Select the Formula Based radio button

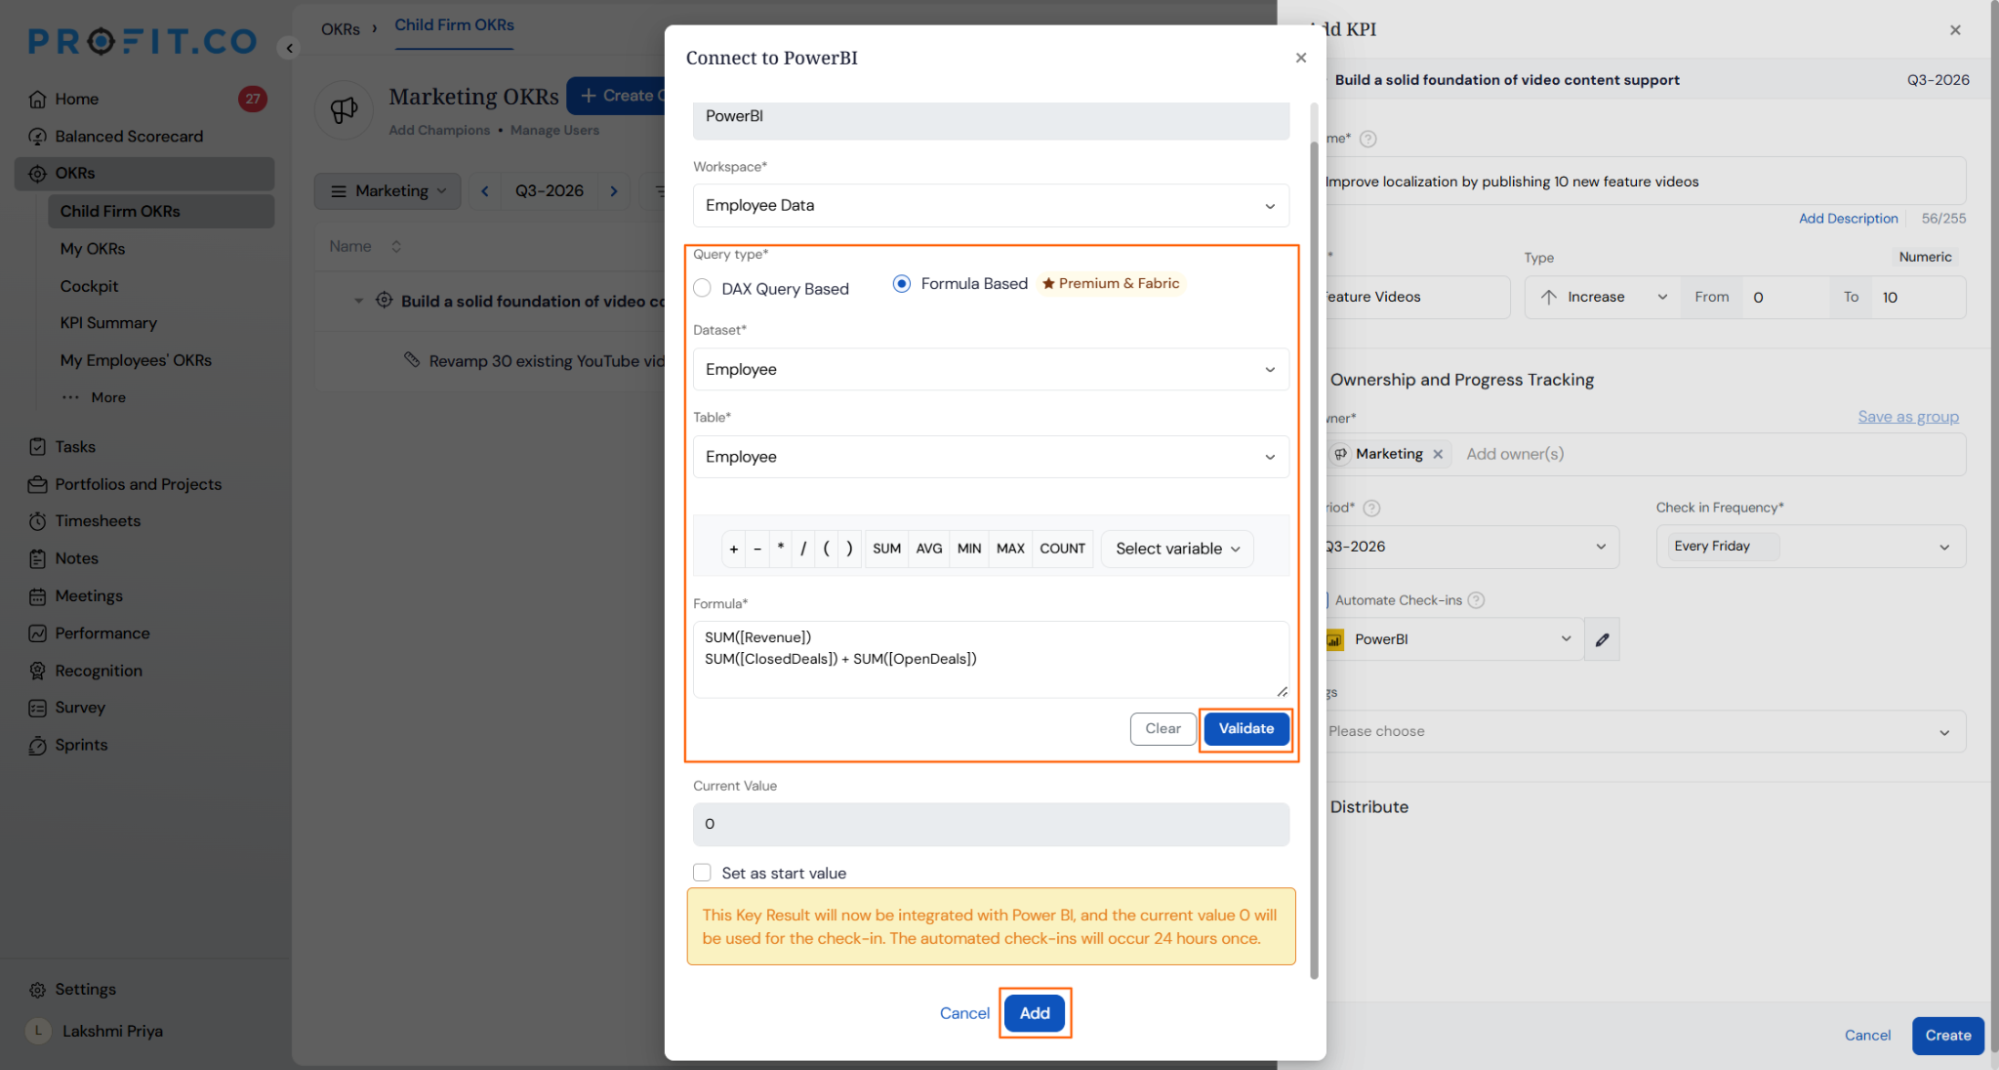point(902,284)
